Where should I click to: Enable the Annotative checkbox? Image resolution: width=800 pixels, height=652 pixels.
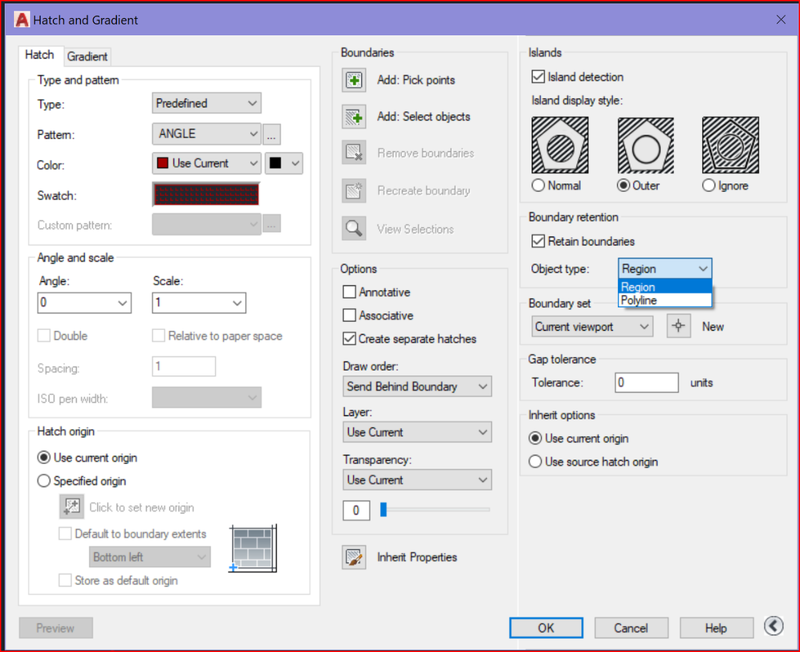click(x=350, y=293)
